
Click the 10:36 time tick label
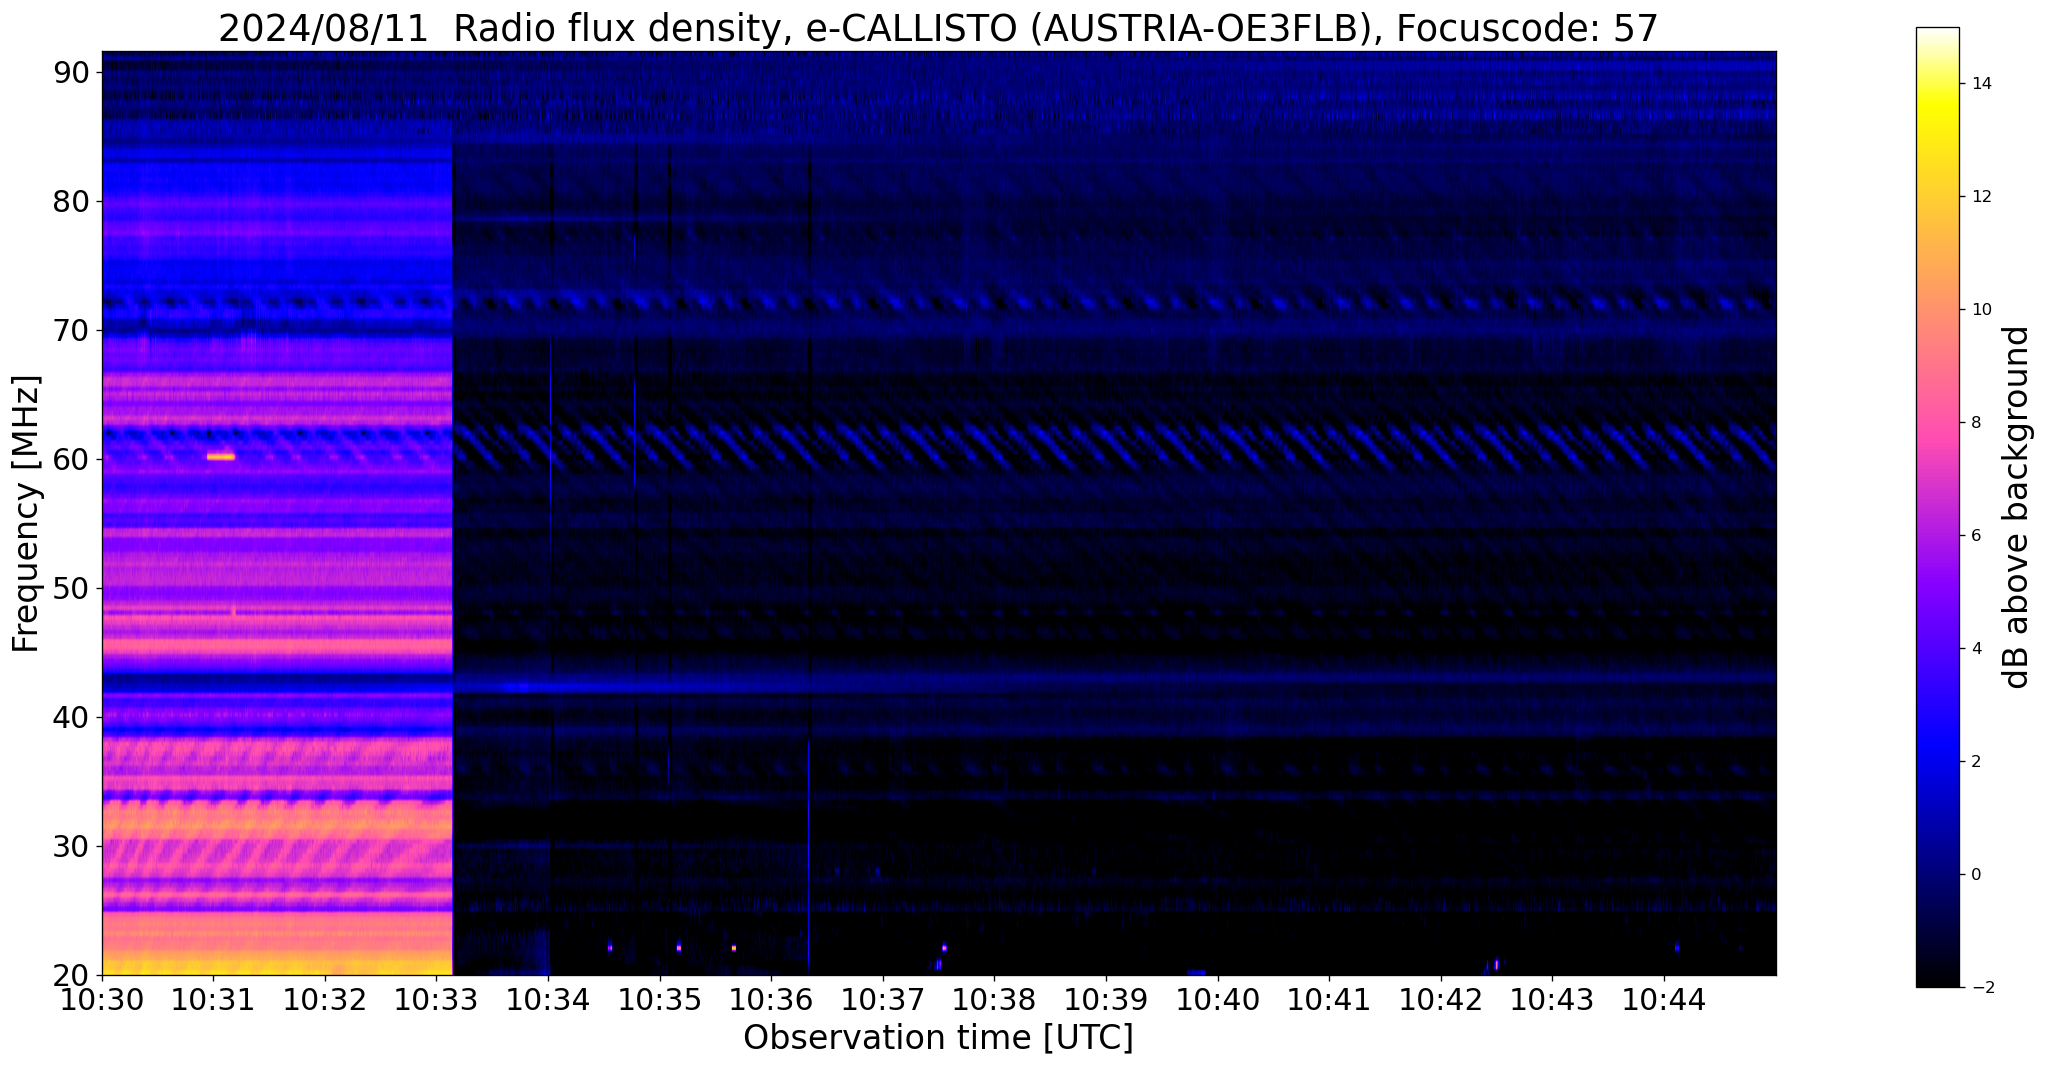771,999
